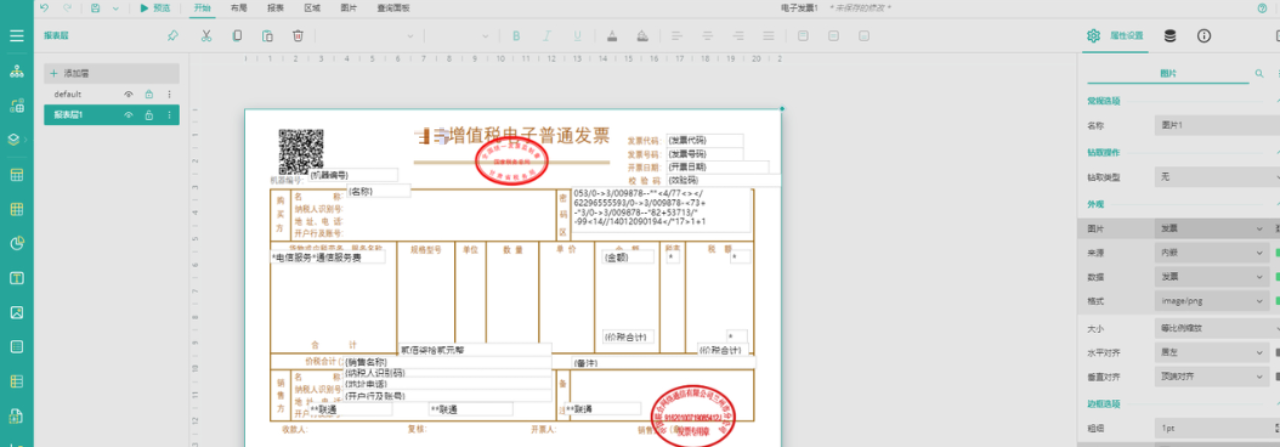Click the 预览 preview play button

(x=155, y=8)
